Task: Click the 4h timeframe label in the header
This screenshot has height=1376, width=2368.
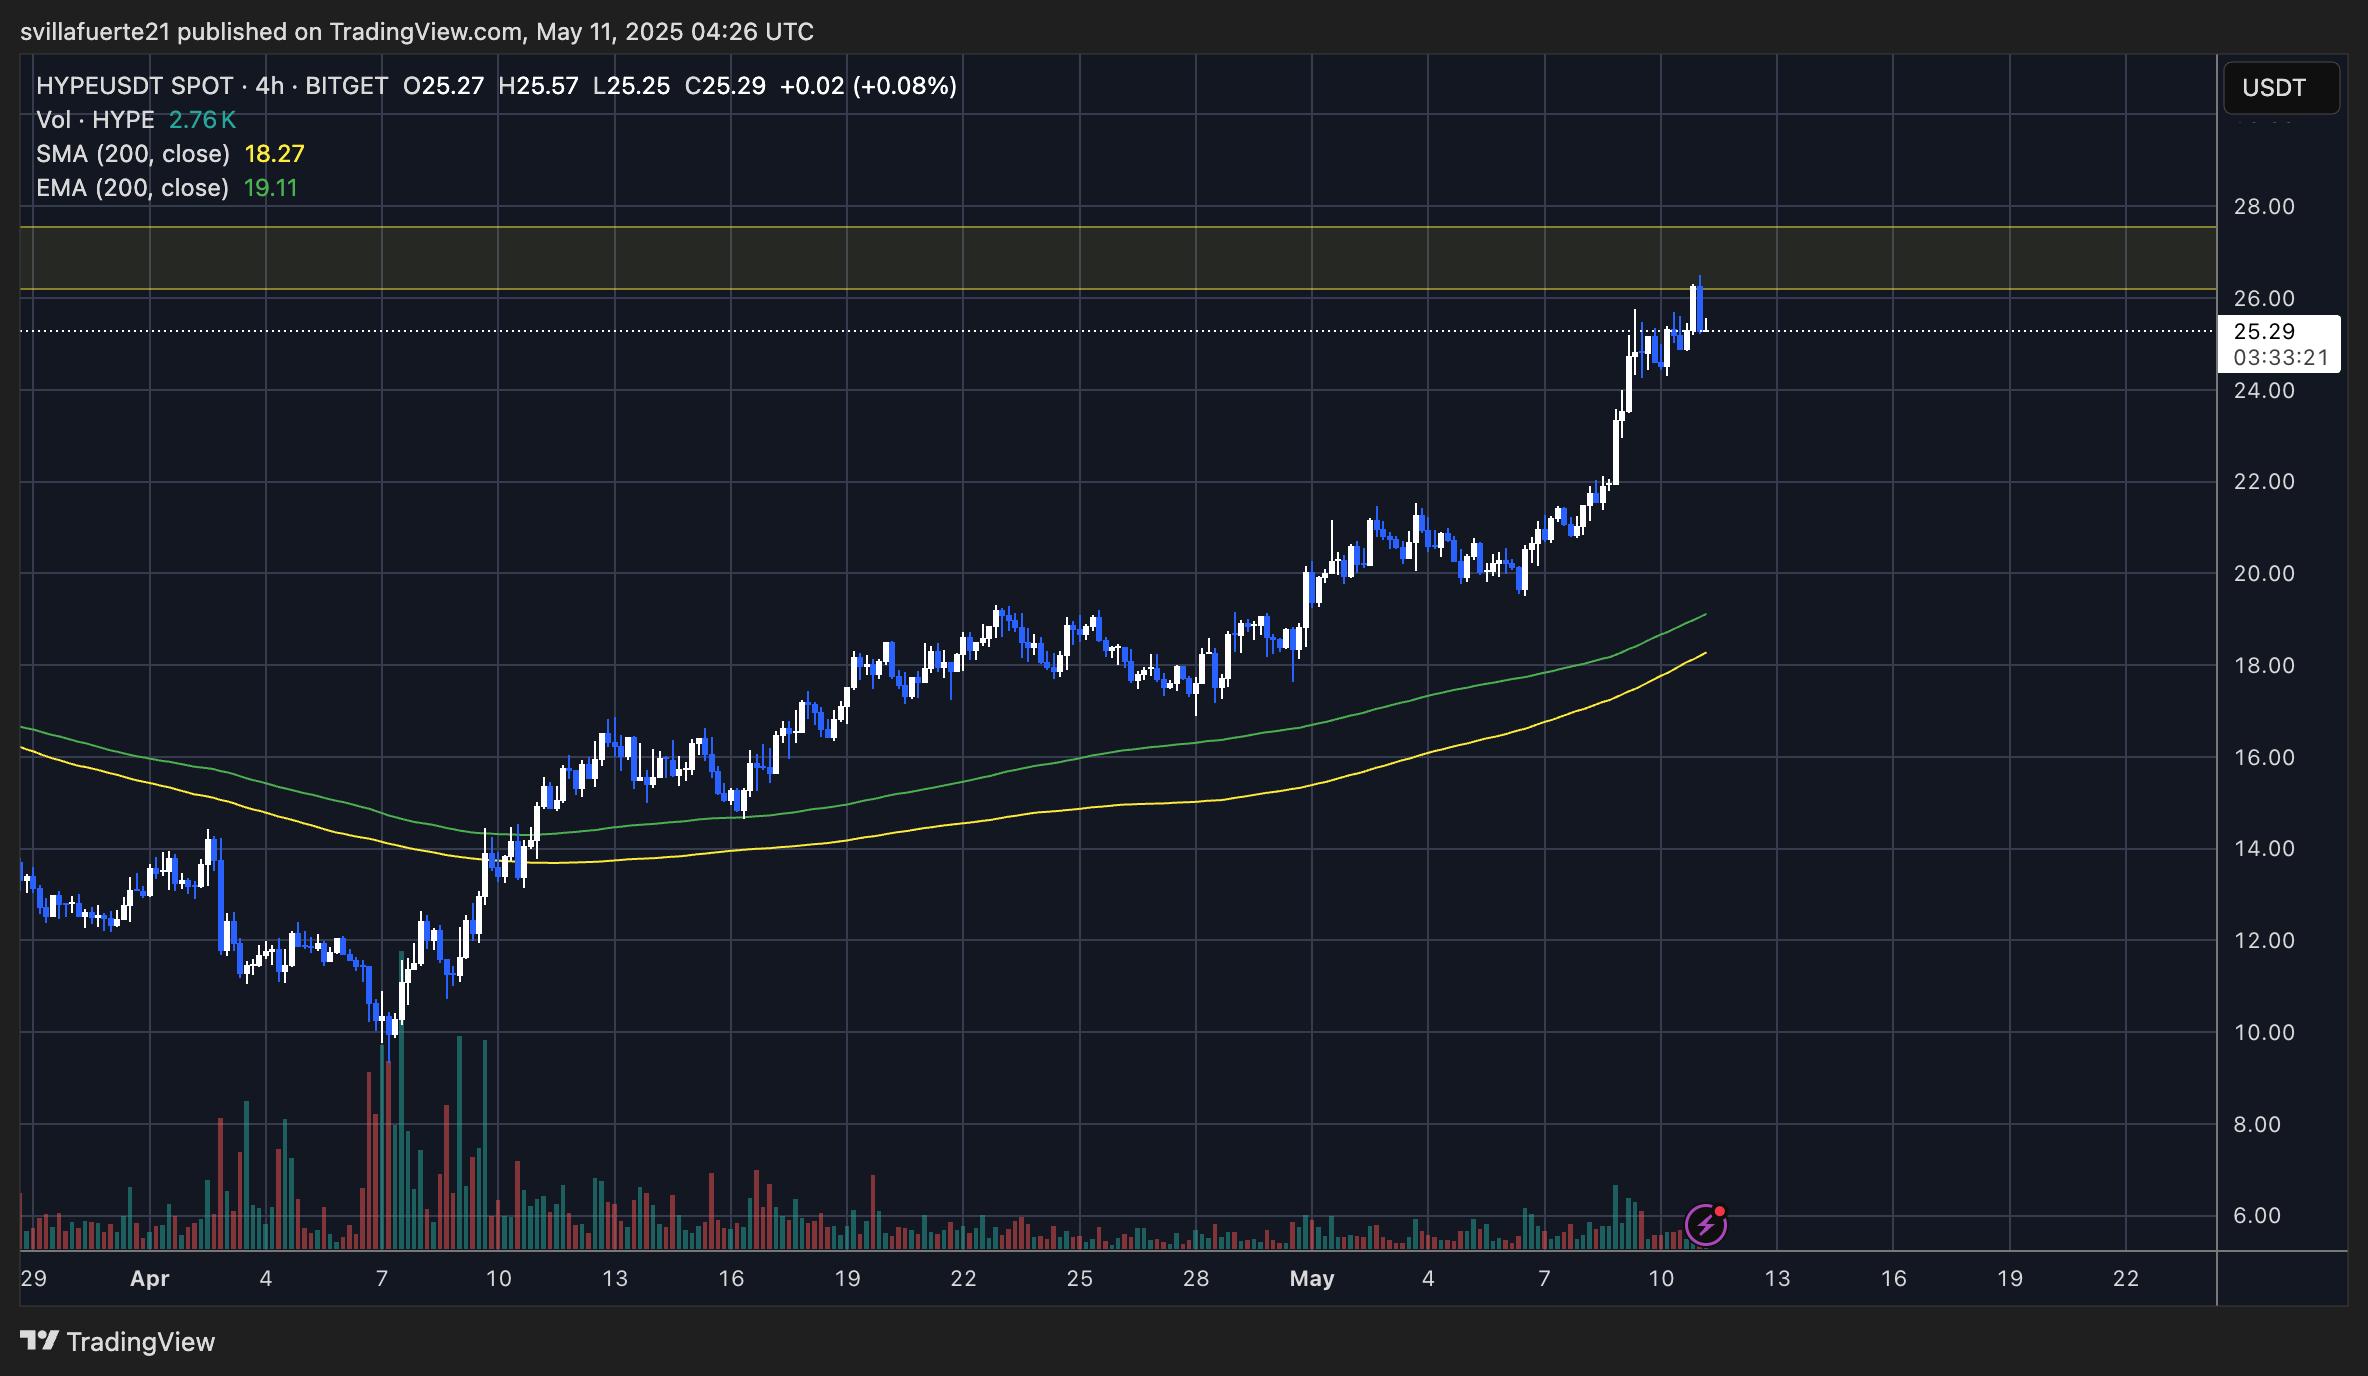Action: [x=269, y=86]
